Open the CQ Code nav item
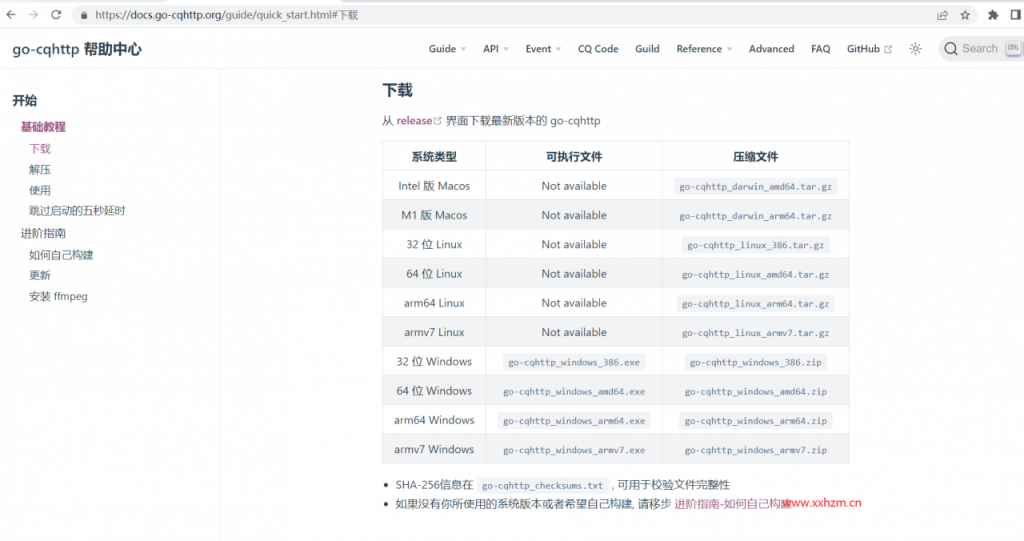The height and width of the screenshot is (541, 1024). point(598,49)
